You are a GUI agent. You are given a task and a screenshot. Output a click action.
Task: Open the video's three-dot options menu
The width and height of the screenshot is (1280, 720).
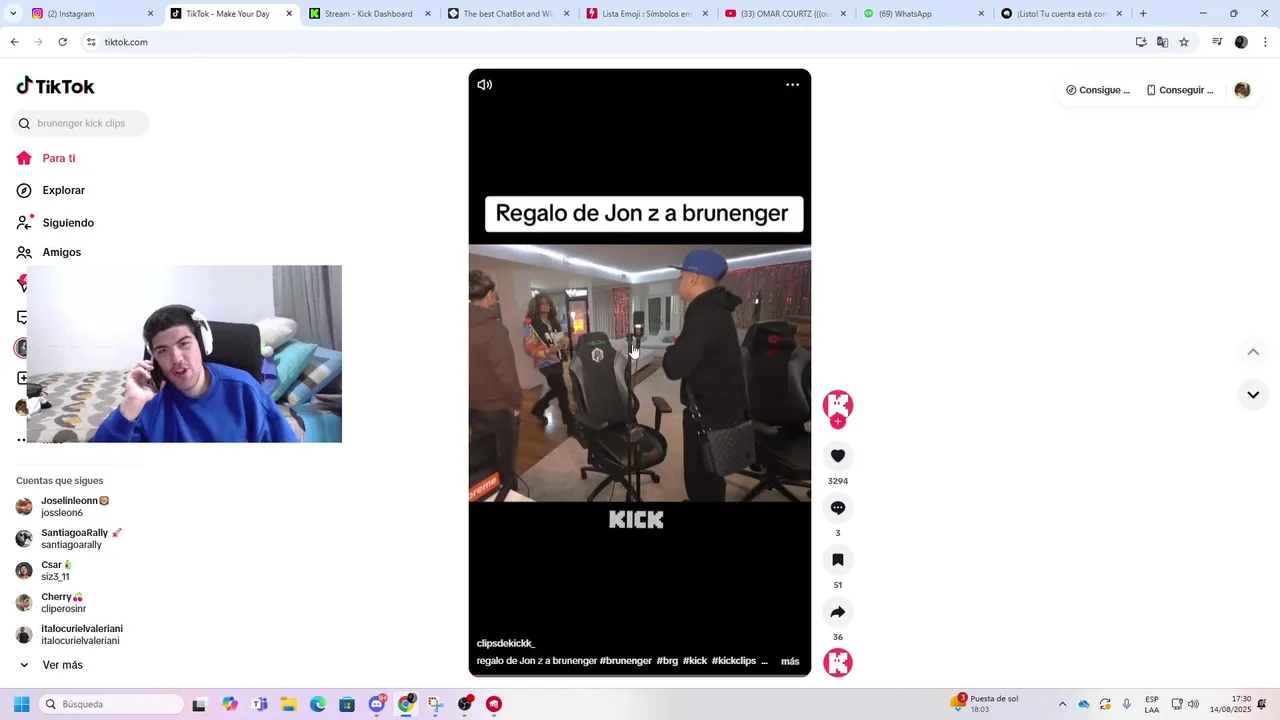click(x=792, y=85)
